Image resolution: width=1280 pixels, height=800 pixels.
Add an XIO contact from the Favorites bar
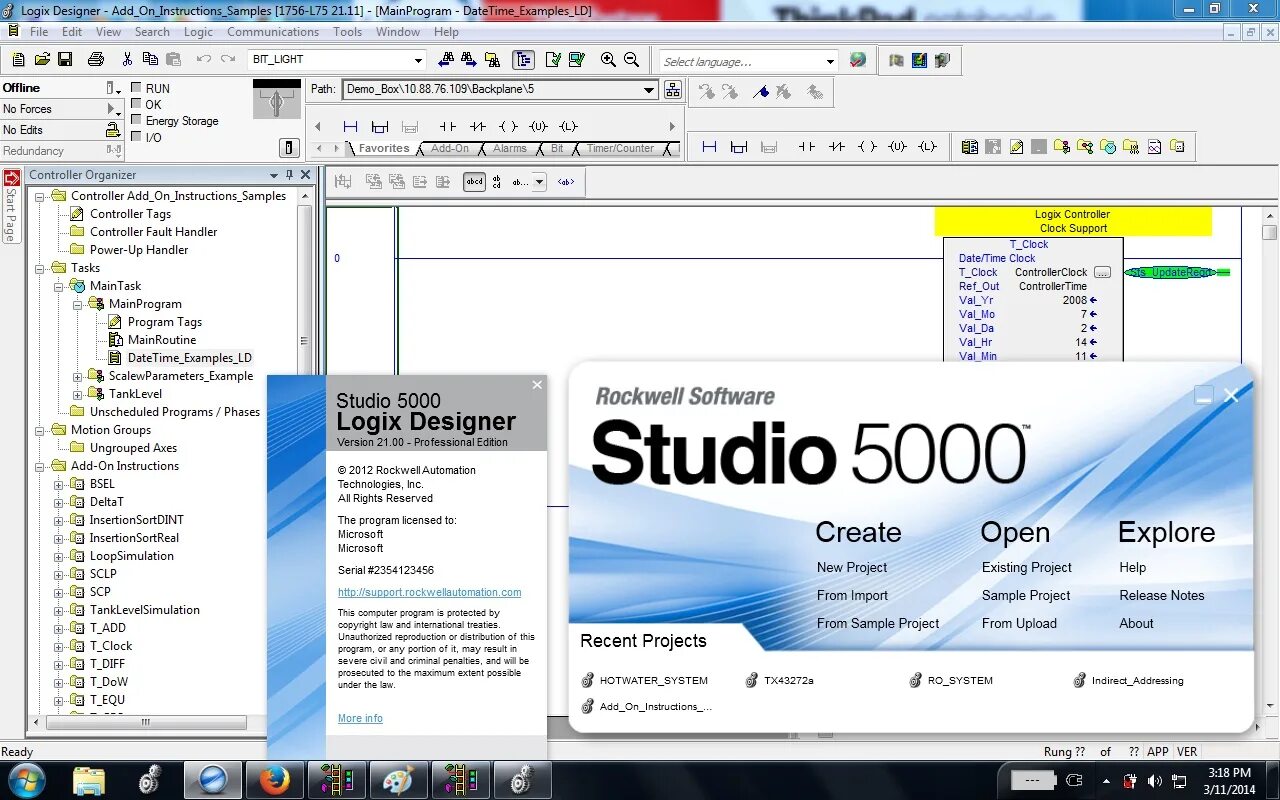click(x=478, y=127)
